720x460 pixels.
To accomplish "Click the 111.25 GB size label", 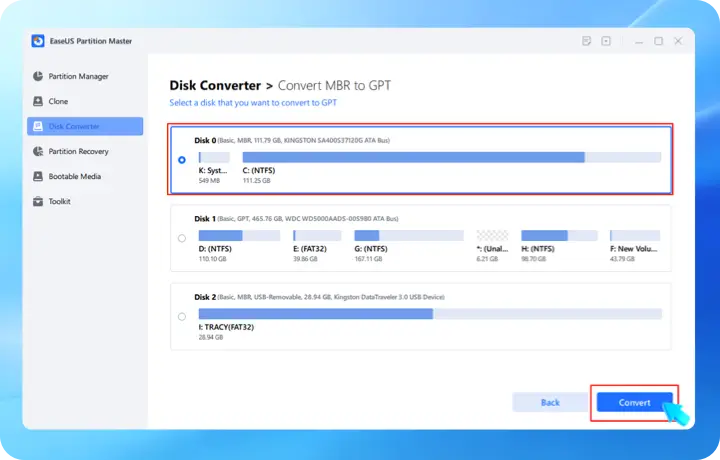I will (x=257, y=181).
